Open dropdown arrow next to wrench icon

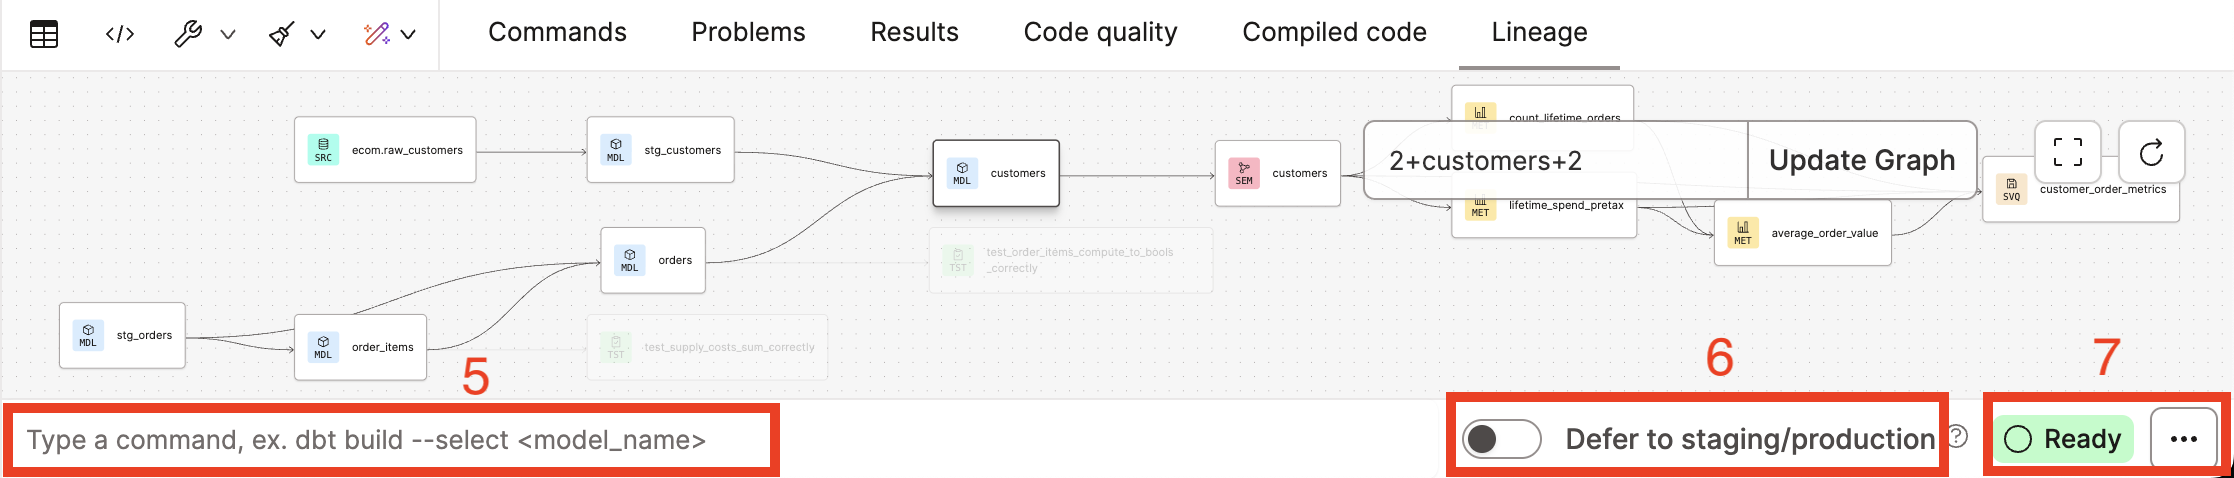click(228, 35)
